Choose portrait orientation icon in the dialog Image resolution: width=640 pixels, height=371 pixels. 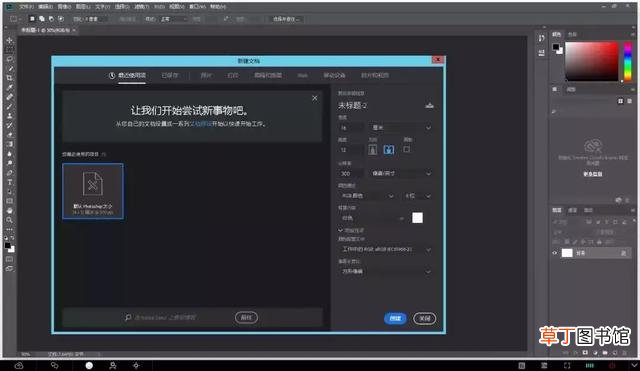pos(373,150)
